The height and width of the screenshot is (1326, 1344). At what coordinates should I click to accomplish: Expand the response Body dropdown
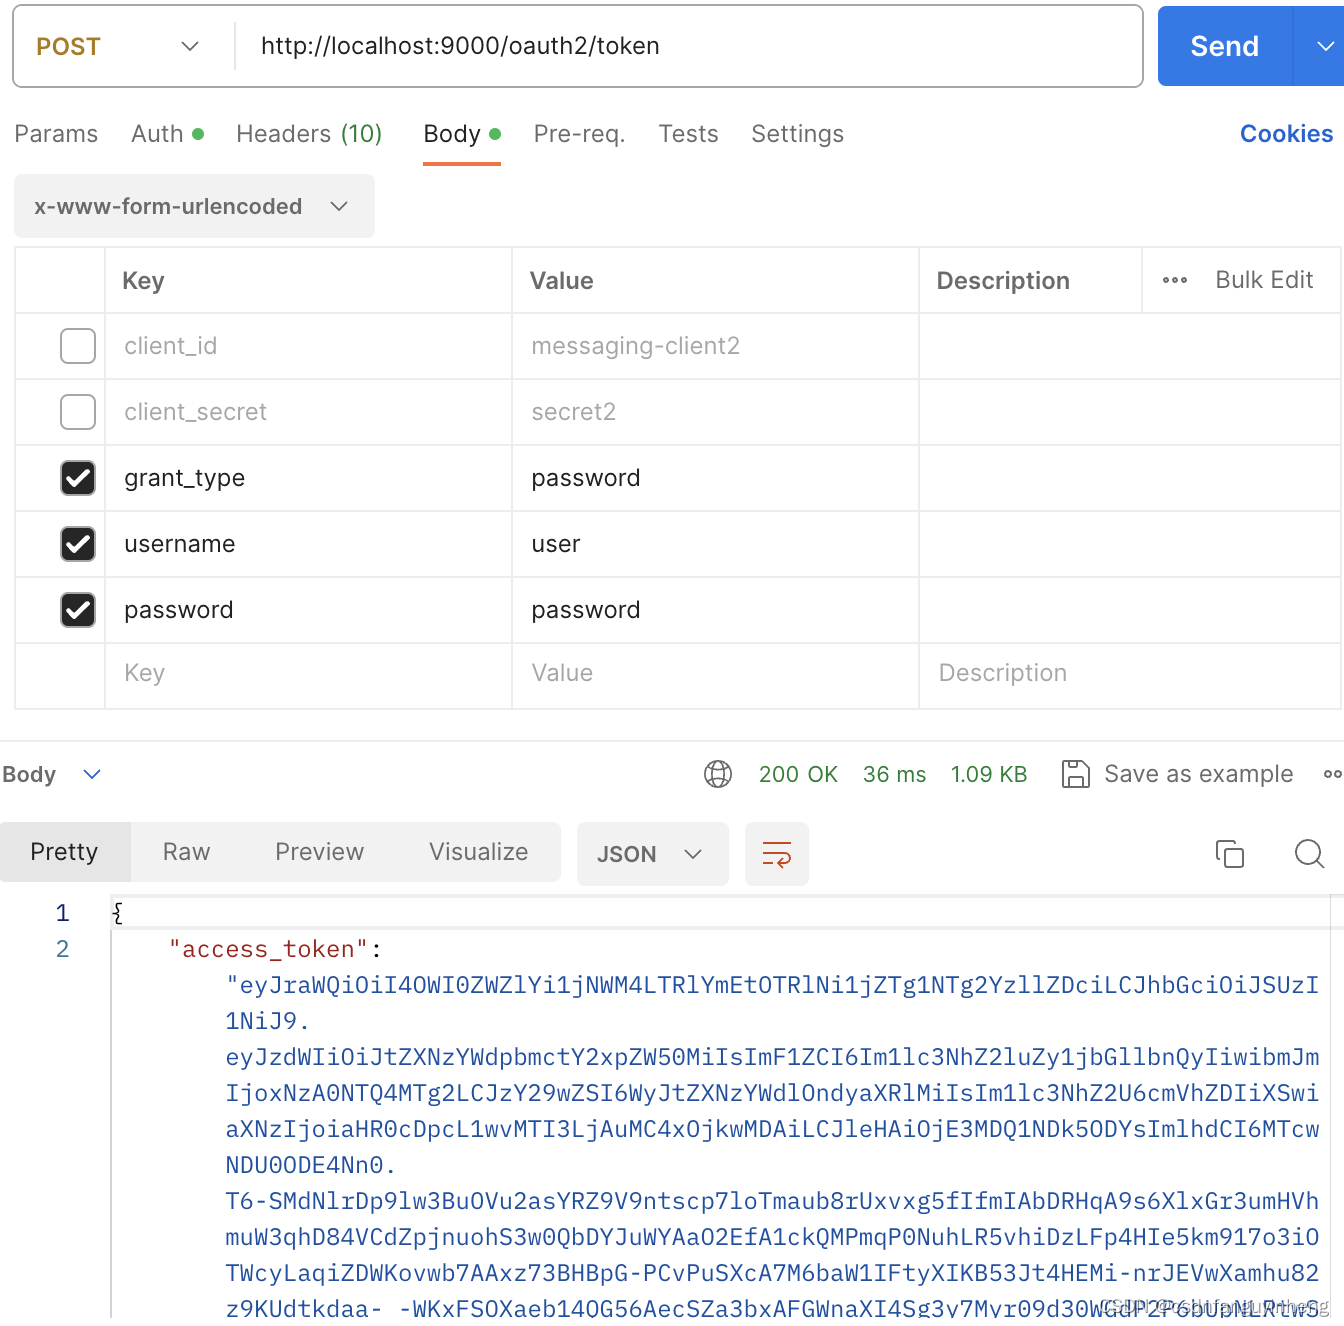tap(52, 774)
